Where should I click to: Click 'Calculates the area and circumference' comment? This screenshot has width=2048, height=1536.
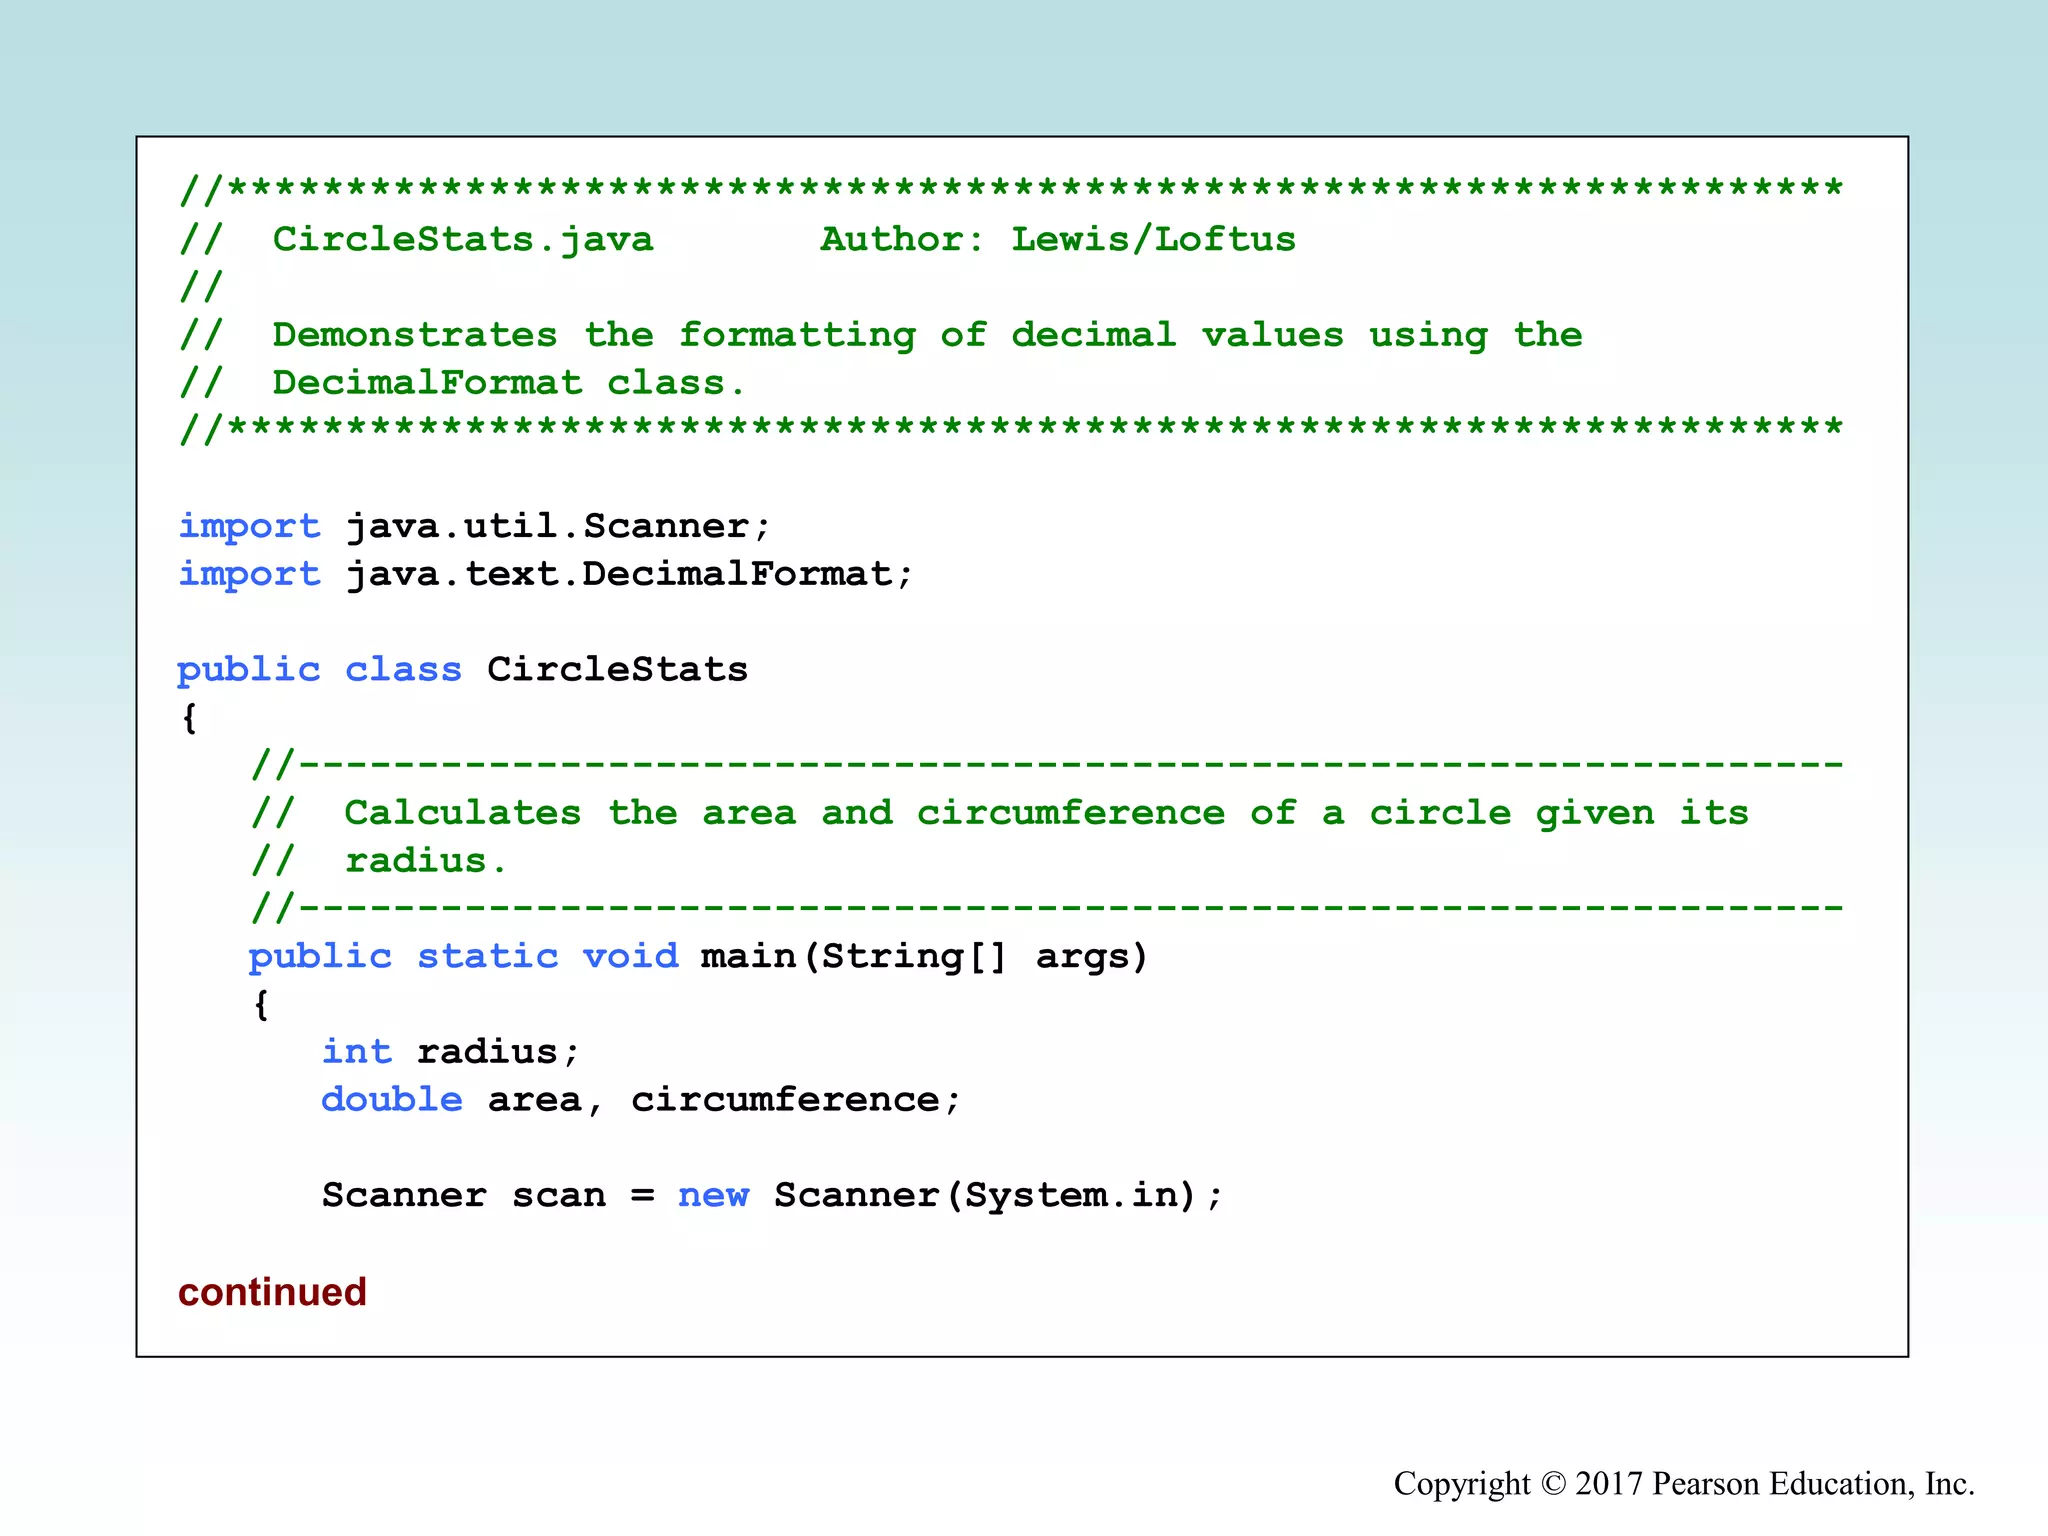784,813
